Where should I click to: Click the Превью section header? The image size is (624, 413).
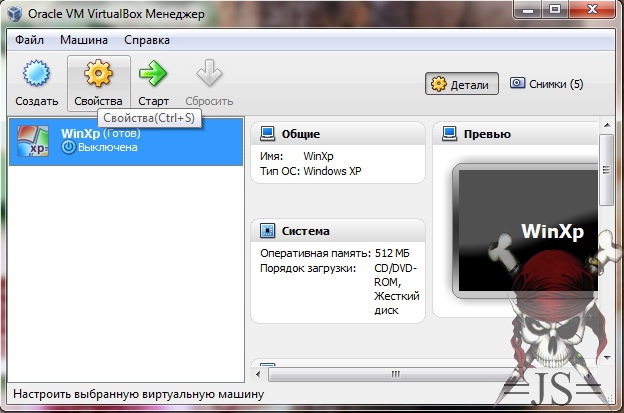pos(515,134)
